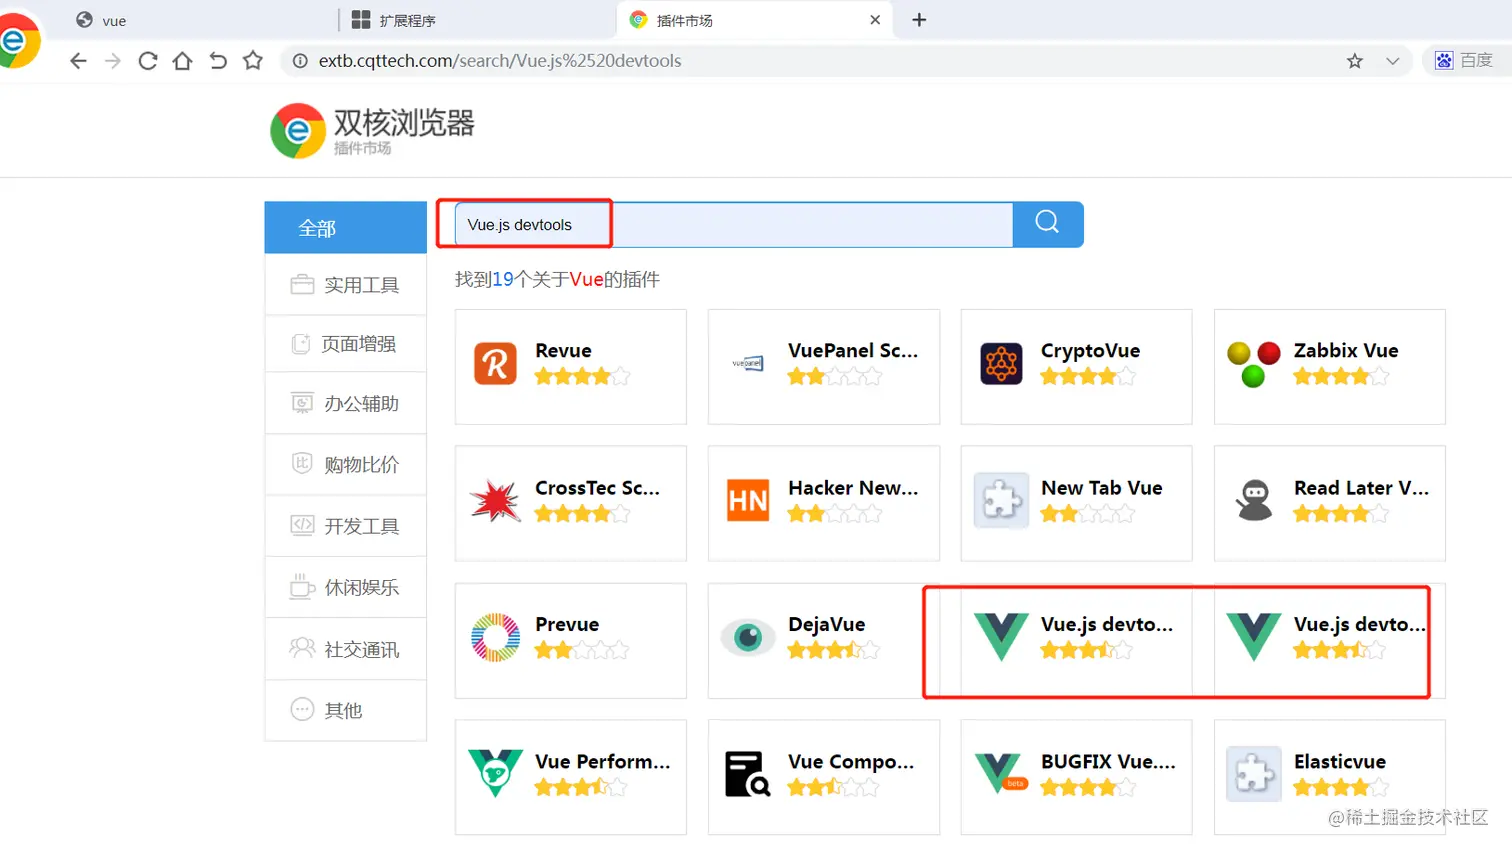The height and width of the screenshot is (851, 1512).
Task: Click the star rating under DejaVue
Action: pos(834,651)
